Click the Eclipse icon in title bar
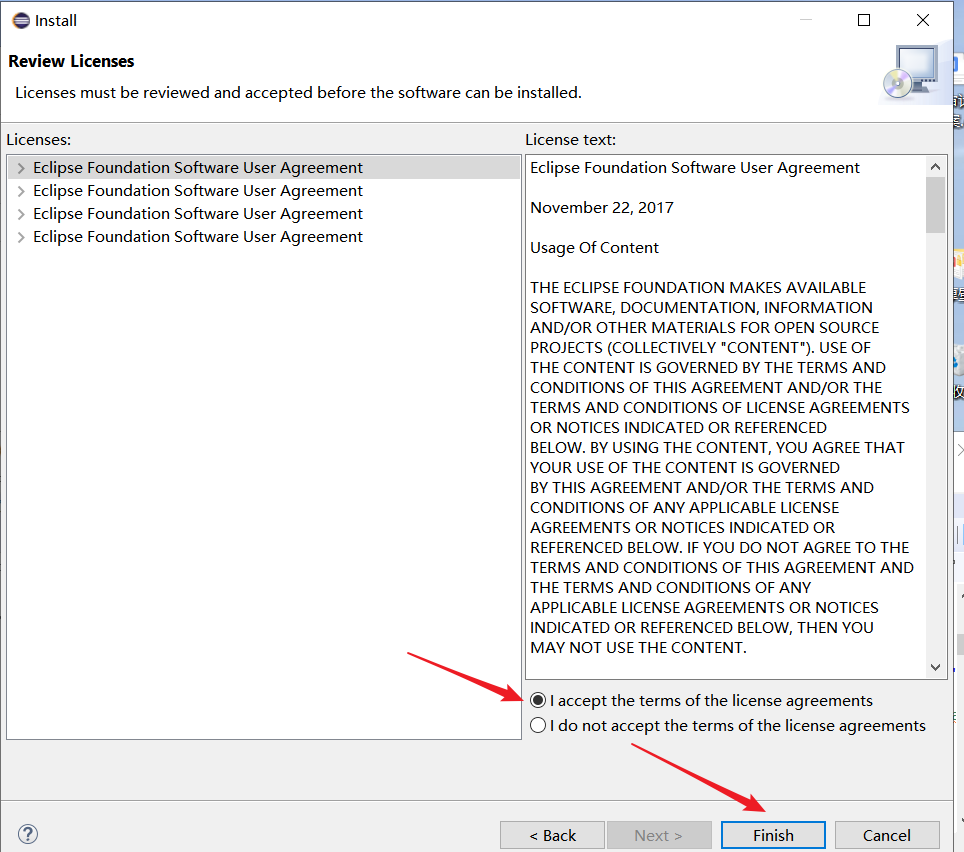964x852 pixels. point(21,21)
